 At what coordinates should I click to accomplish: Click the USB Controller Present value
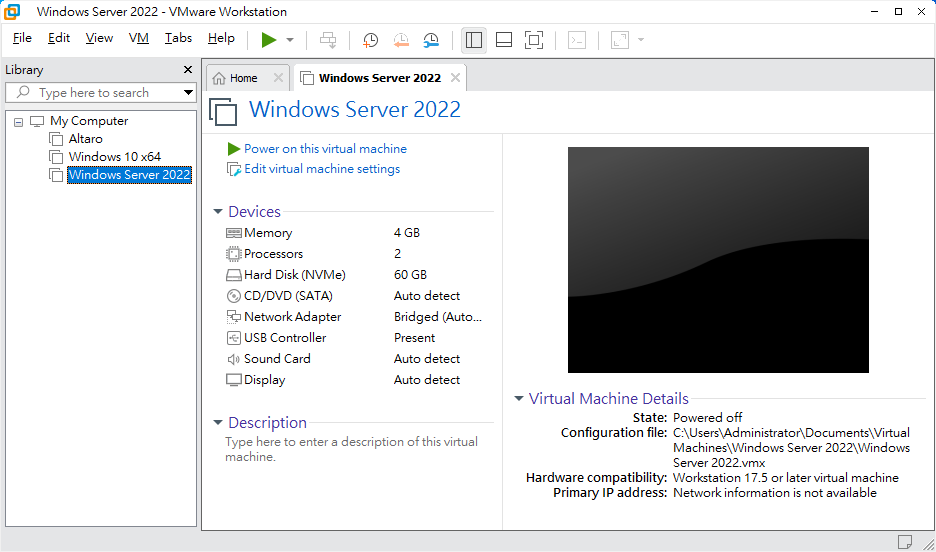pos(414,338)
